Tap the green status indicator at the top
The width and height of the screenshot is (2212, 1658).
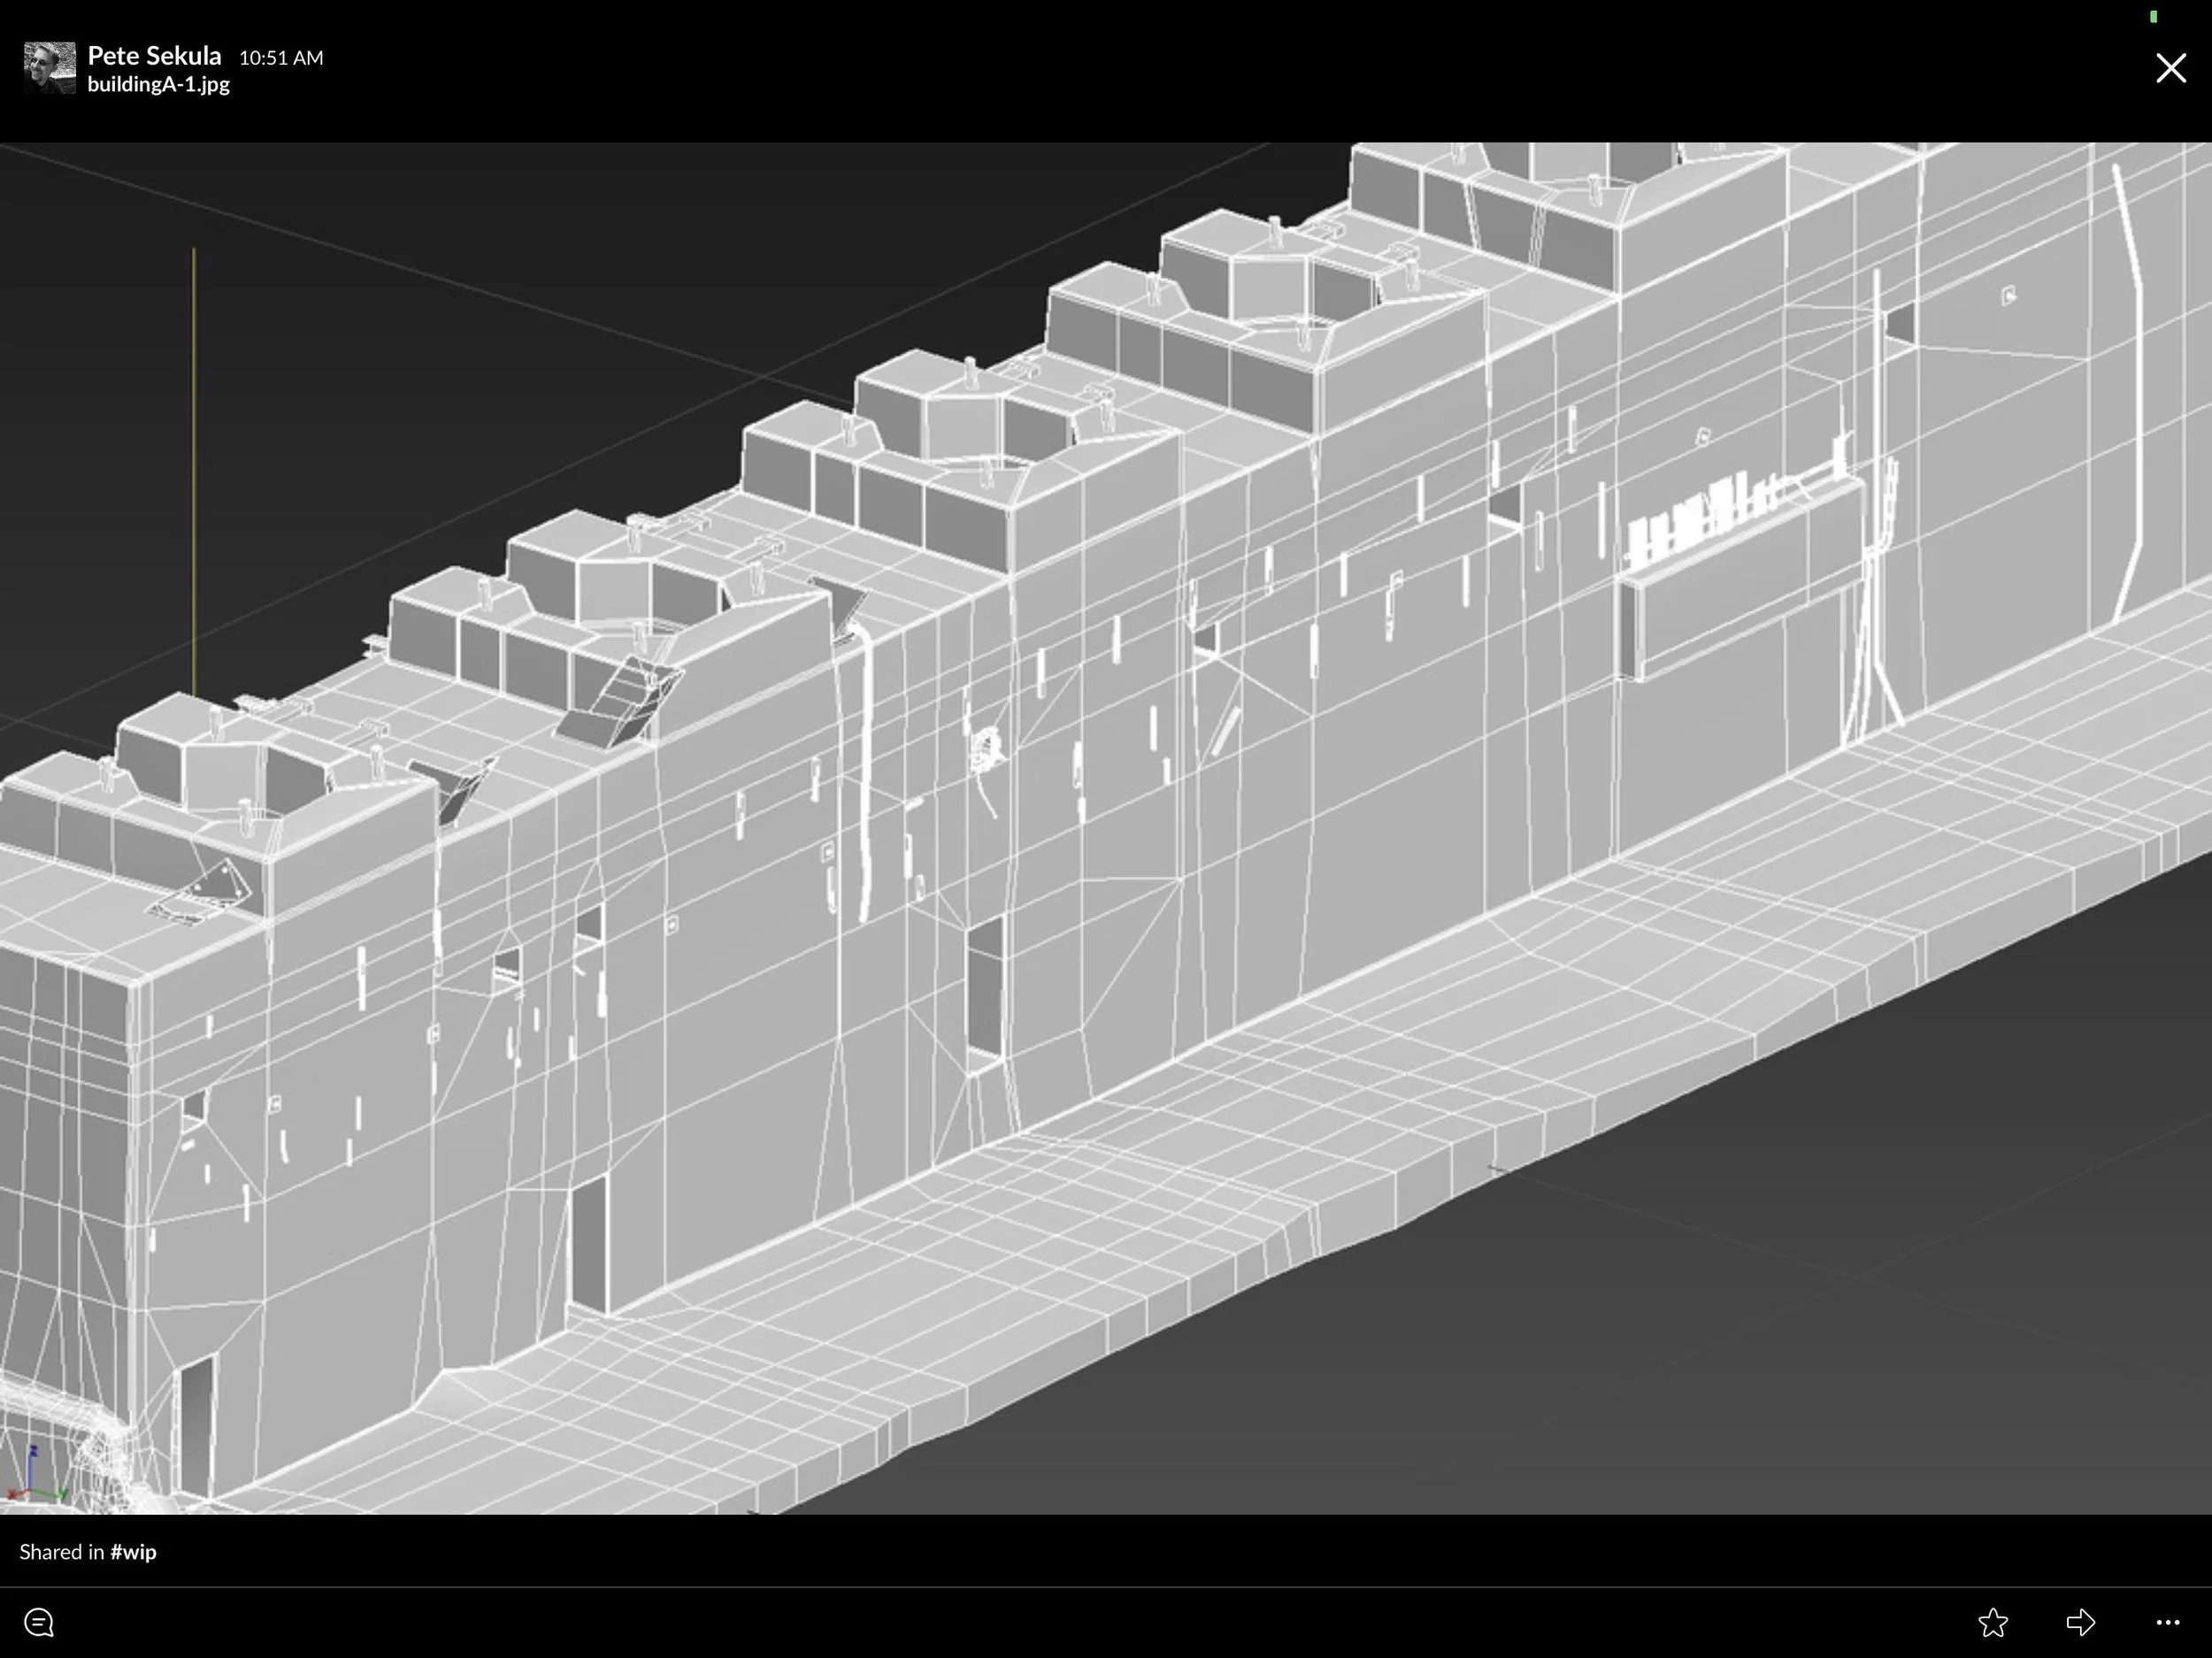tap(2152, 16)
